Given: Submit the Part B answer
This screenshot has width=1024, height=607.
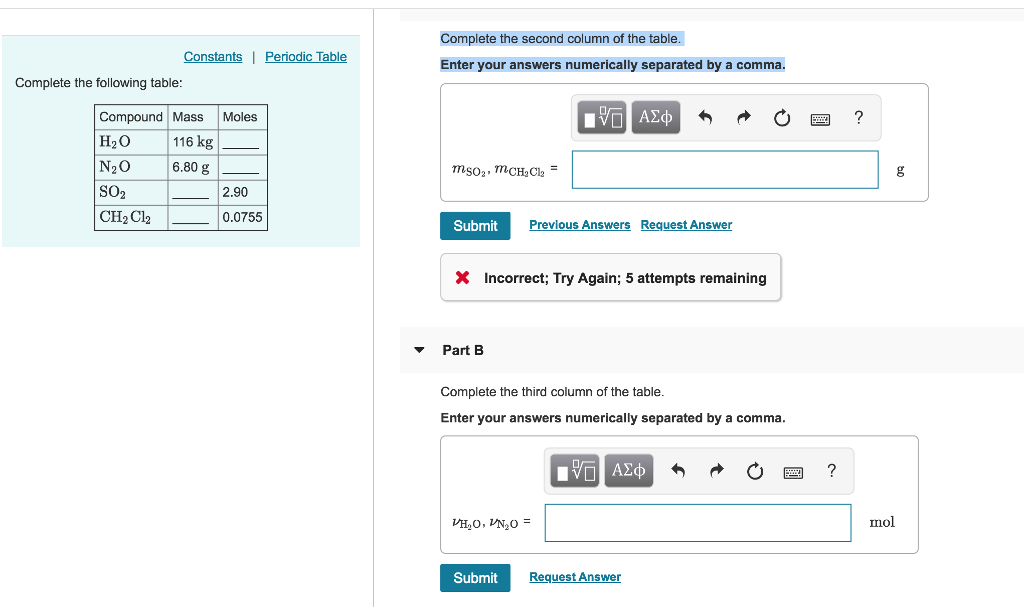Looking at the screenshot, I should coord(475,577).
